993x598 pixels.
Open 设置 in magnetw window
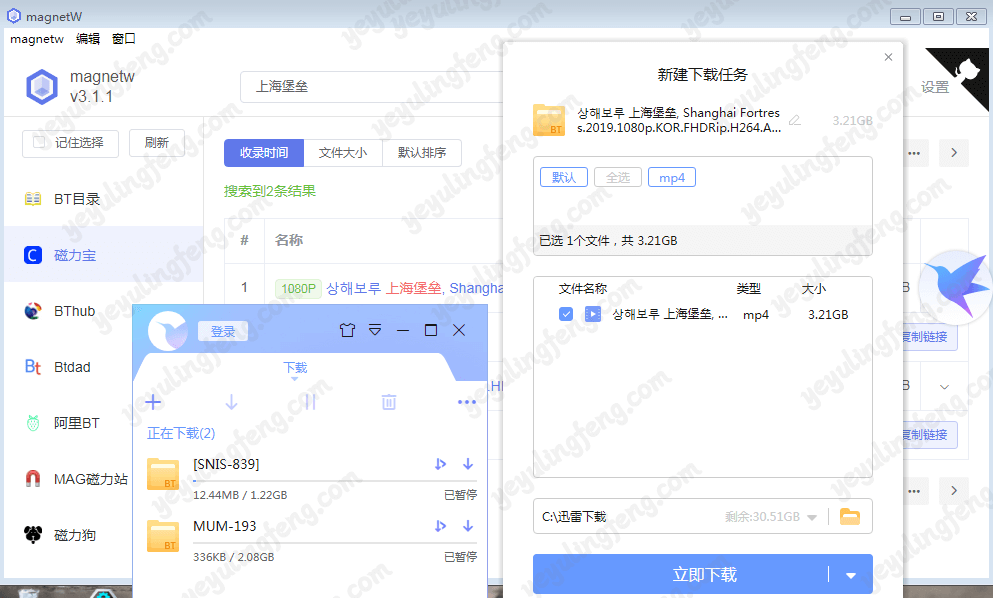click(x=935, y=87)
